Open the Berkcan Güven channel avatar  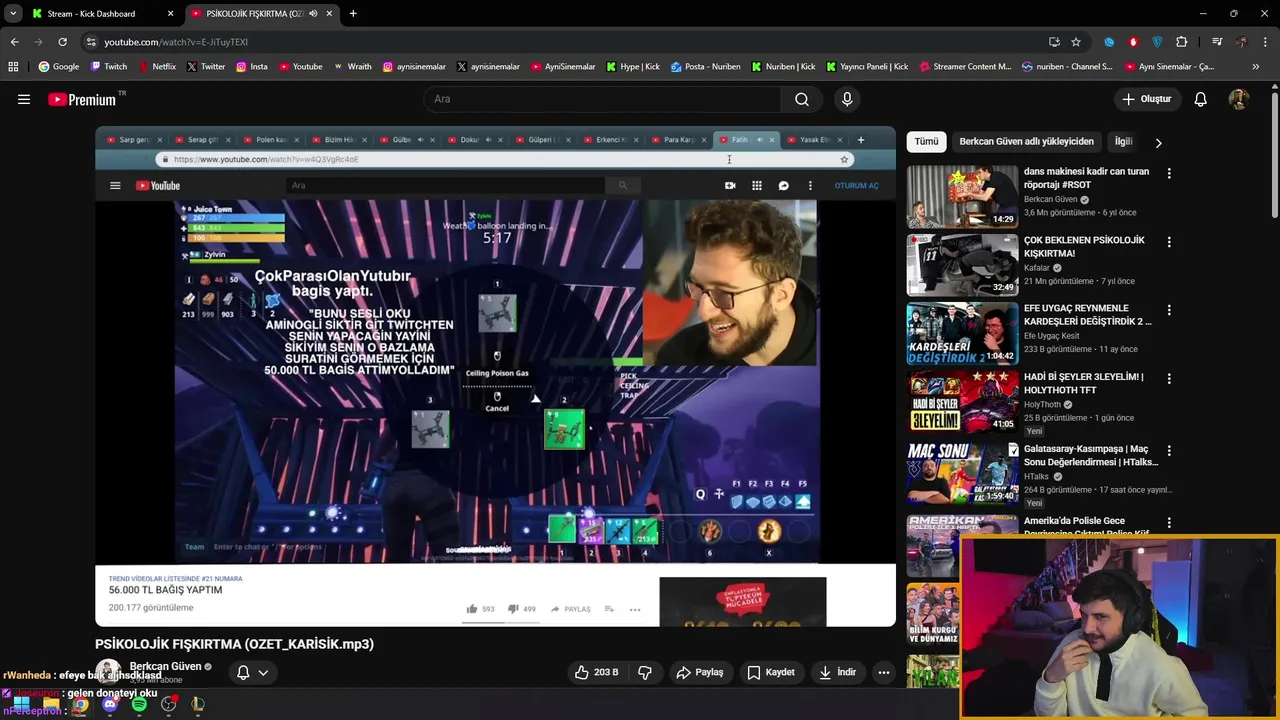point(108,671)
